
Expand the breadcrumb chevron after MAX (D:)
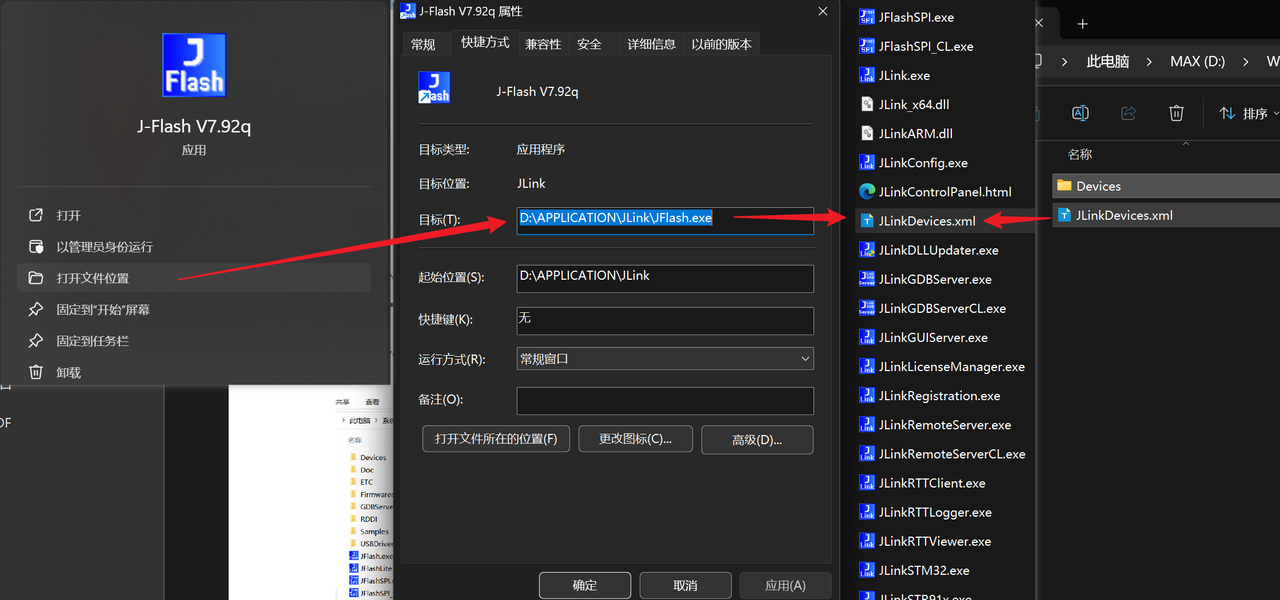[x=1245, y=61]
